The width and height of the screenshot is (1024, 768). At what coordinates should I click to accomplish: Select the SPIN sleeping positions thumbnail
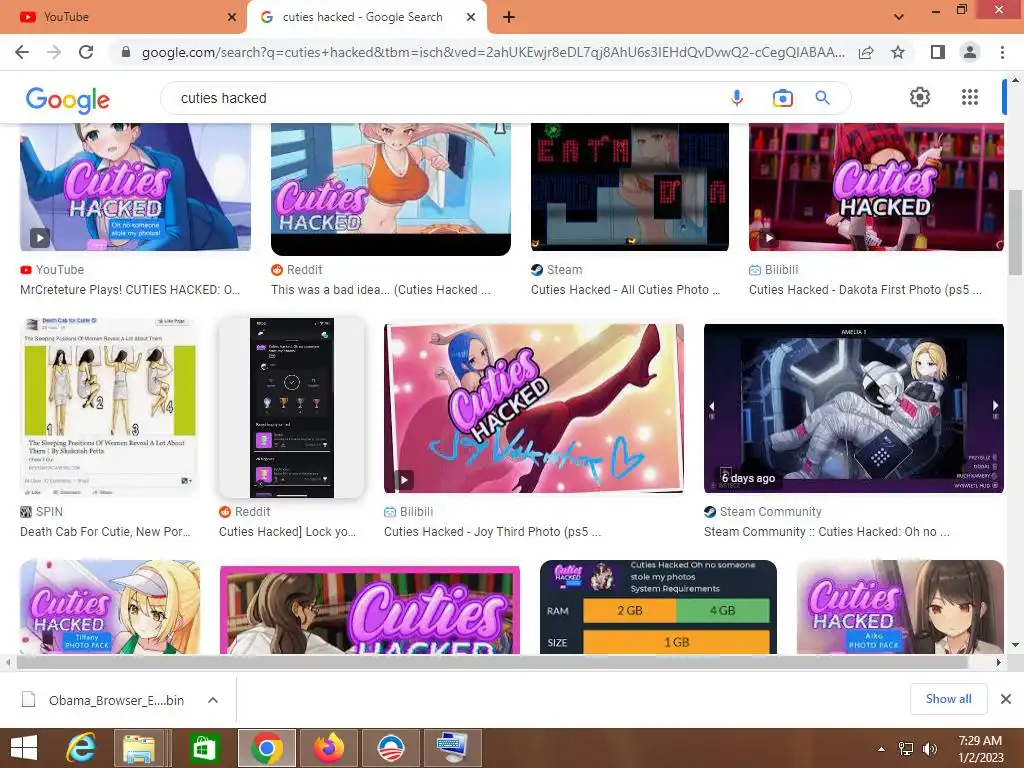point(109,408)
